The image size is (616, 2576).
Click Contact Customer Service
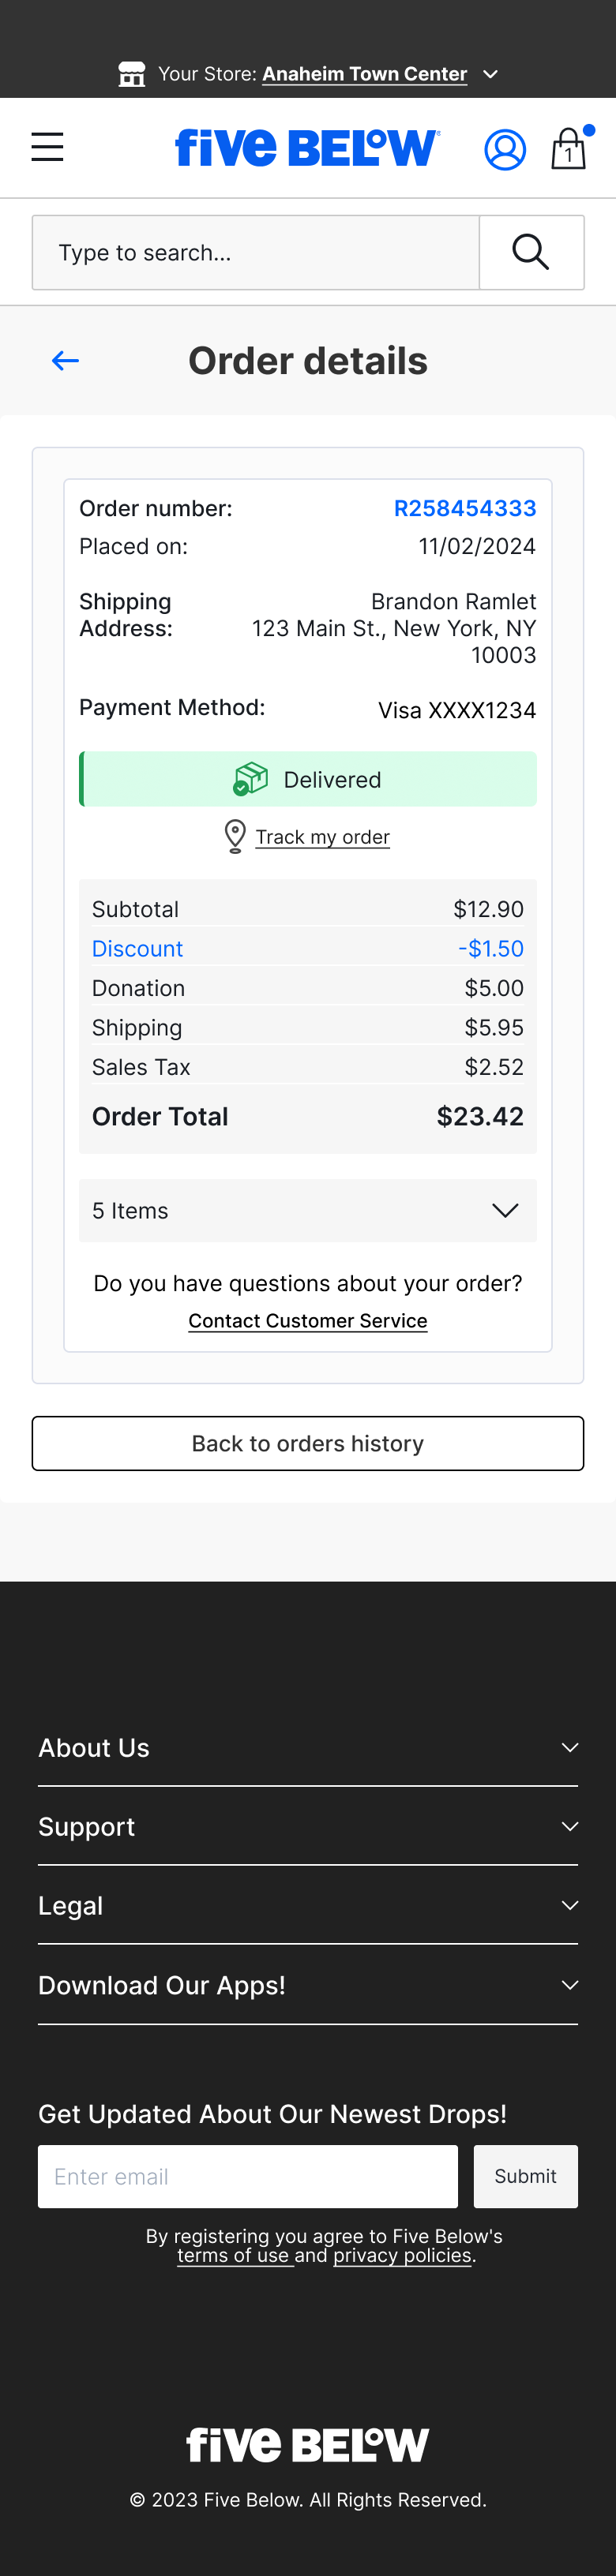[x=307, y=1320]
